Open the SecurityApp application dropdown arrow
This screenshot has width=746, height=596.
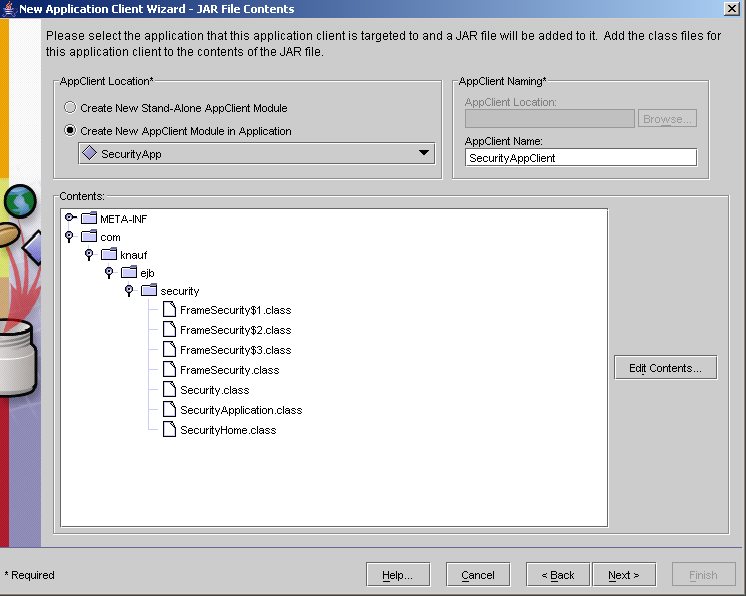point(423,153)
